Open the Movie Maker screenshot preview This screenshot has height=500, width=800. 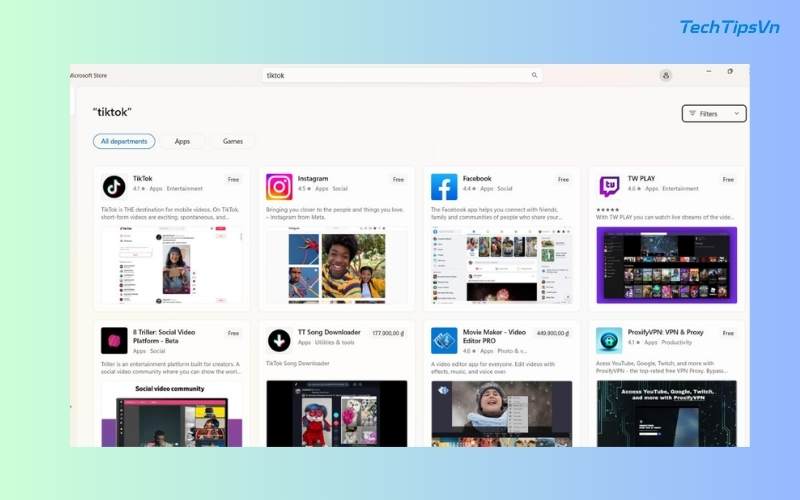click(x=502, y=414)
